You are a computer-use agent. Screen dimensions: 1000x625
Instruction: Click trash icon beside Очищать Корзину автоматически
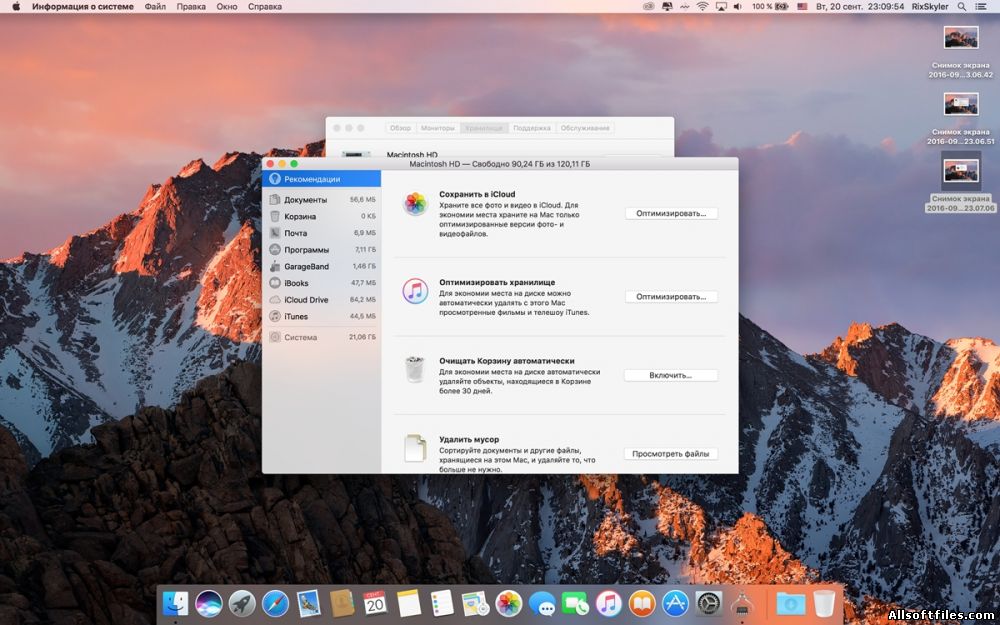[x=415, y=369]
